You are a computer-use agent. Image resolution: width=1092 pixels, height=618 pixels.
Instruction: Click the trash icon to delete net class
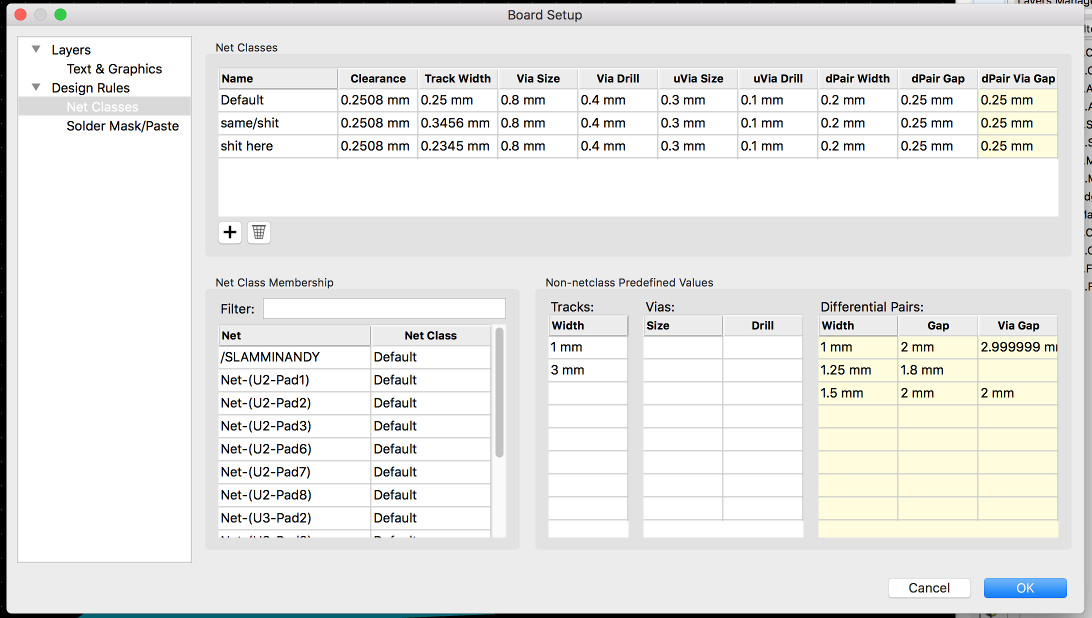coord(259,232)
